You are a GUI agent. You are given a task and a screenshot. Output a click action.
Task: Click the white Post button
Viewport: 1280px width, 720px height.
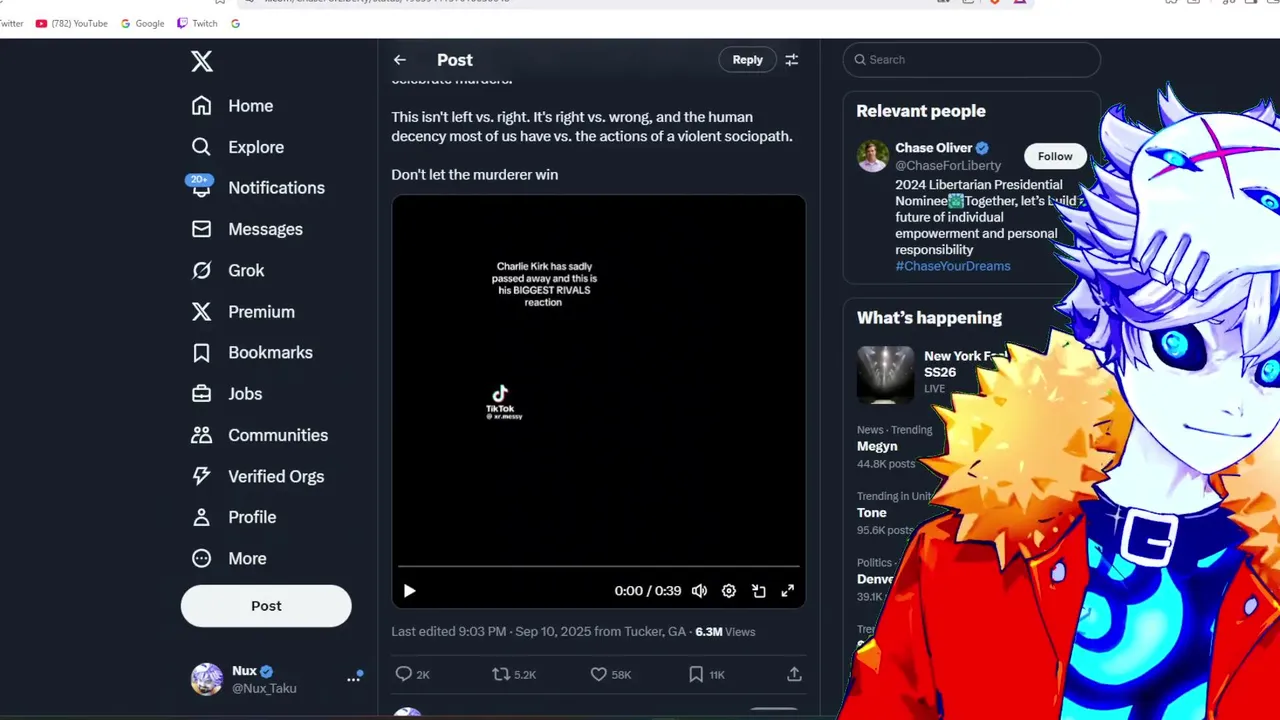click(x=266, y=606)
